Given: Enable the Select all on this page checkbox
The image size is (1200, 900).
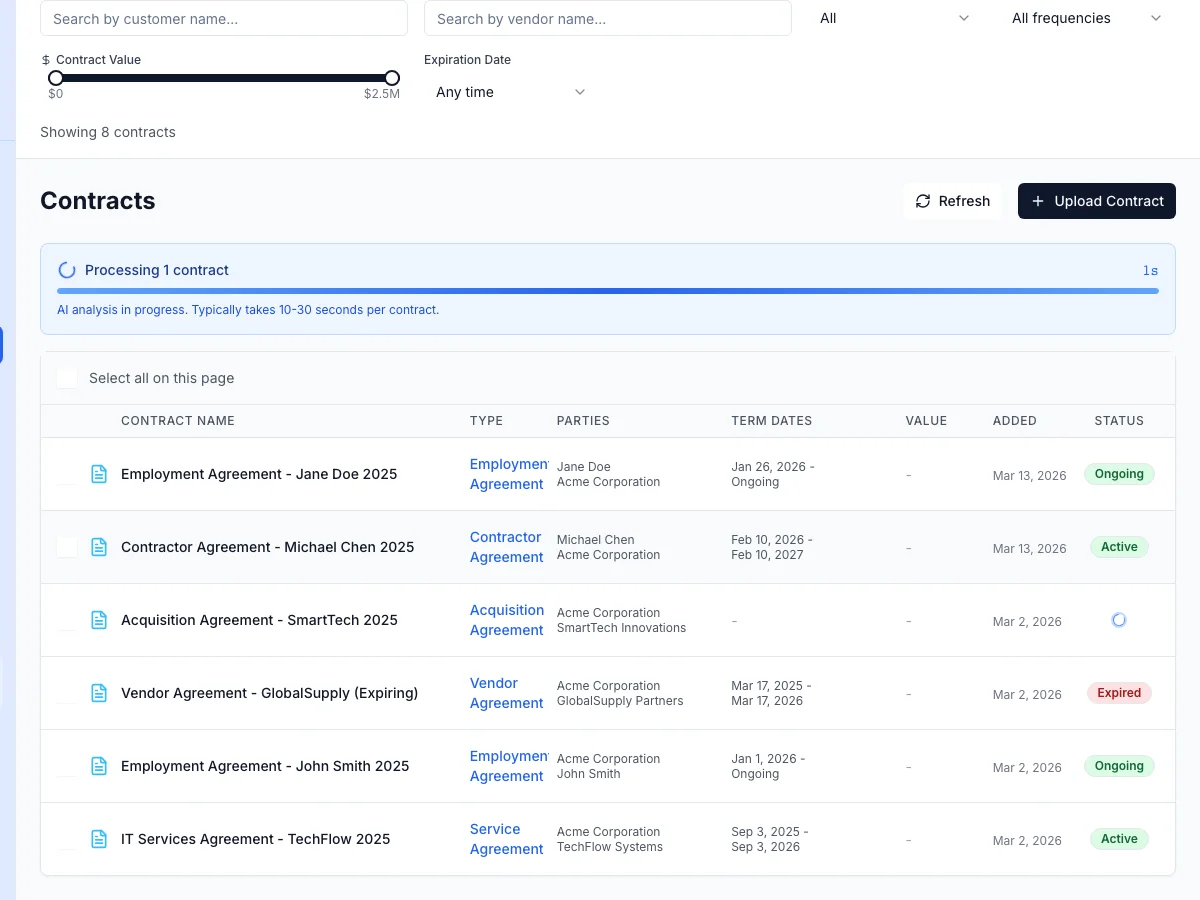Looking at the screenshot, I should point(66,378).
